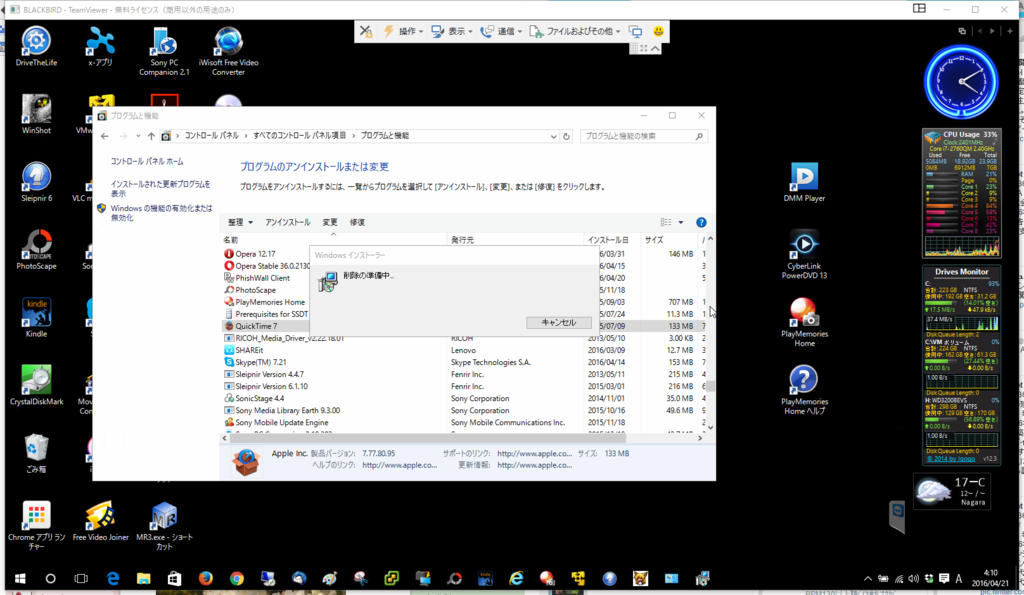Image resolution: width=1024 pixels, height=595 pixels.
Task: Open the 表示 menu in TeamViewer toolbar
Action: (x=452, y=31)
